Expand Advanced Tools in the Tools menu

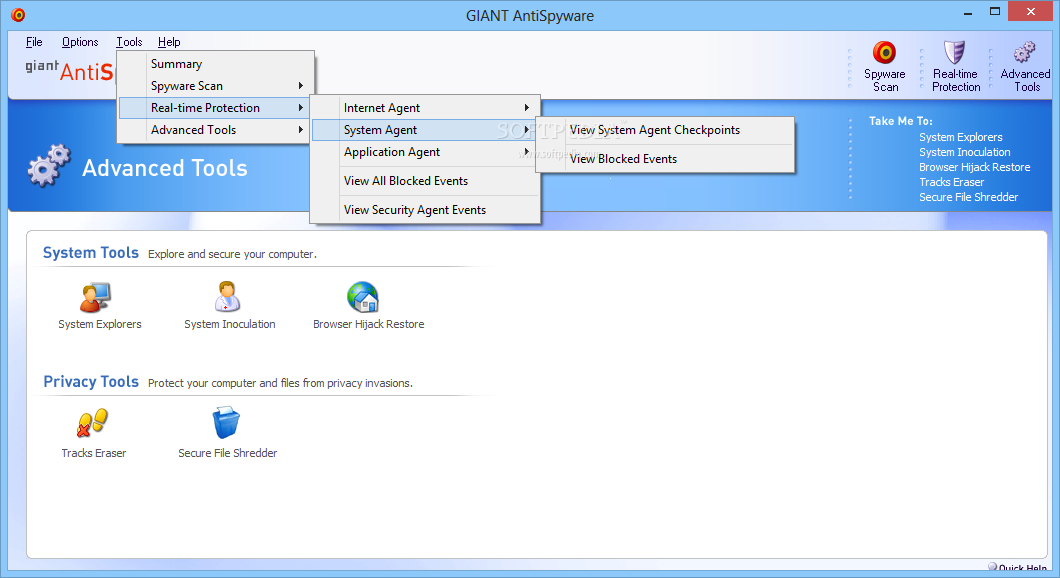coord(216,130)
